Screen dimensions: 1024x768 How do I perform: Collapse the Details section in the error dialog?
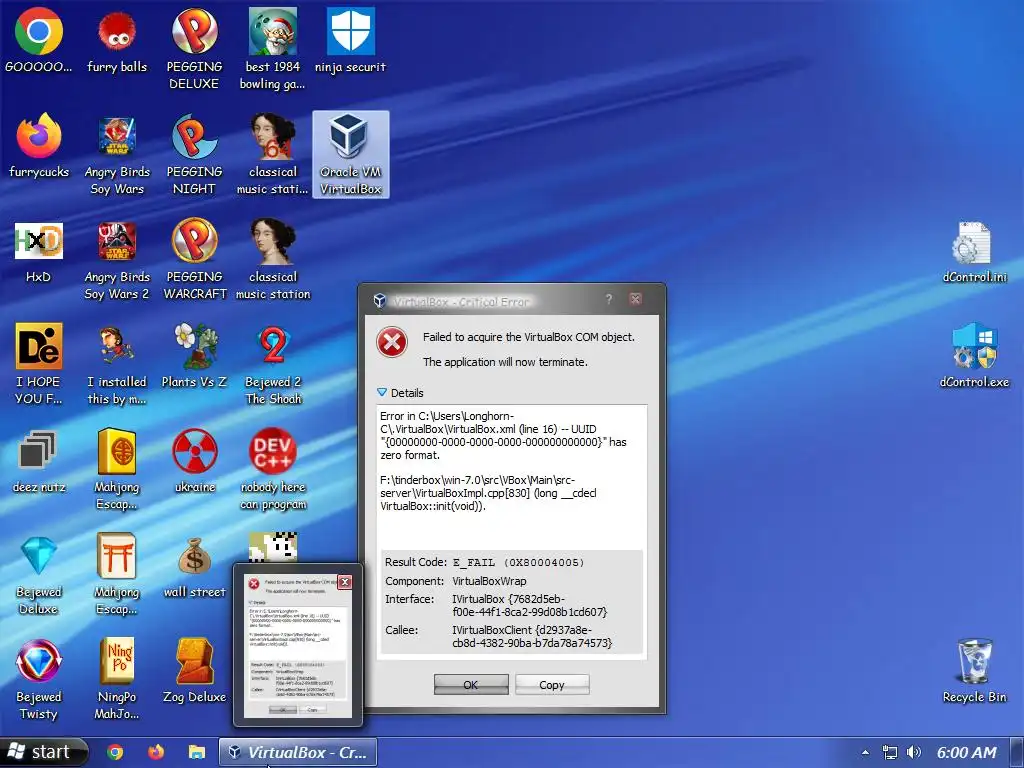382,392
